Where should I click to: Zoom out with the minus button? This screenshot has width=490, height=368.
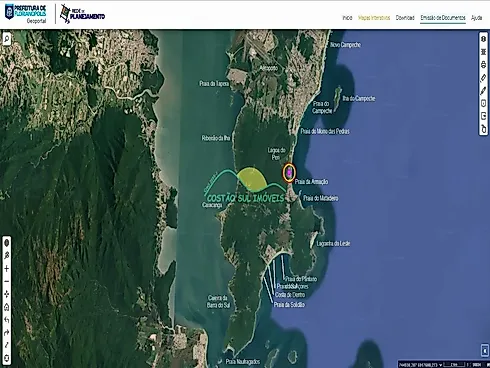(x=6, y=281)
